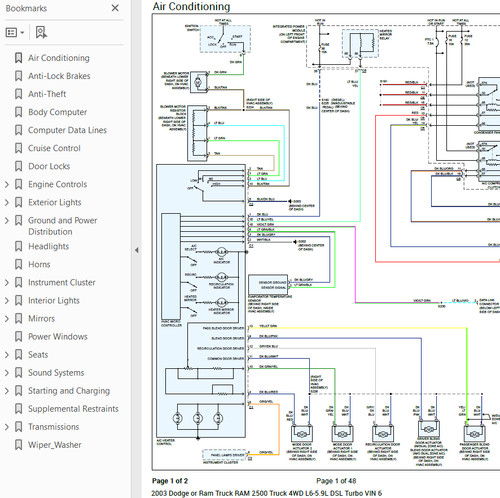500x498 pixels.
Task: Expand the Seats bookmark chevron
Action: (x=7, y=355)
